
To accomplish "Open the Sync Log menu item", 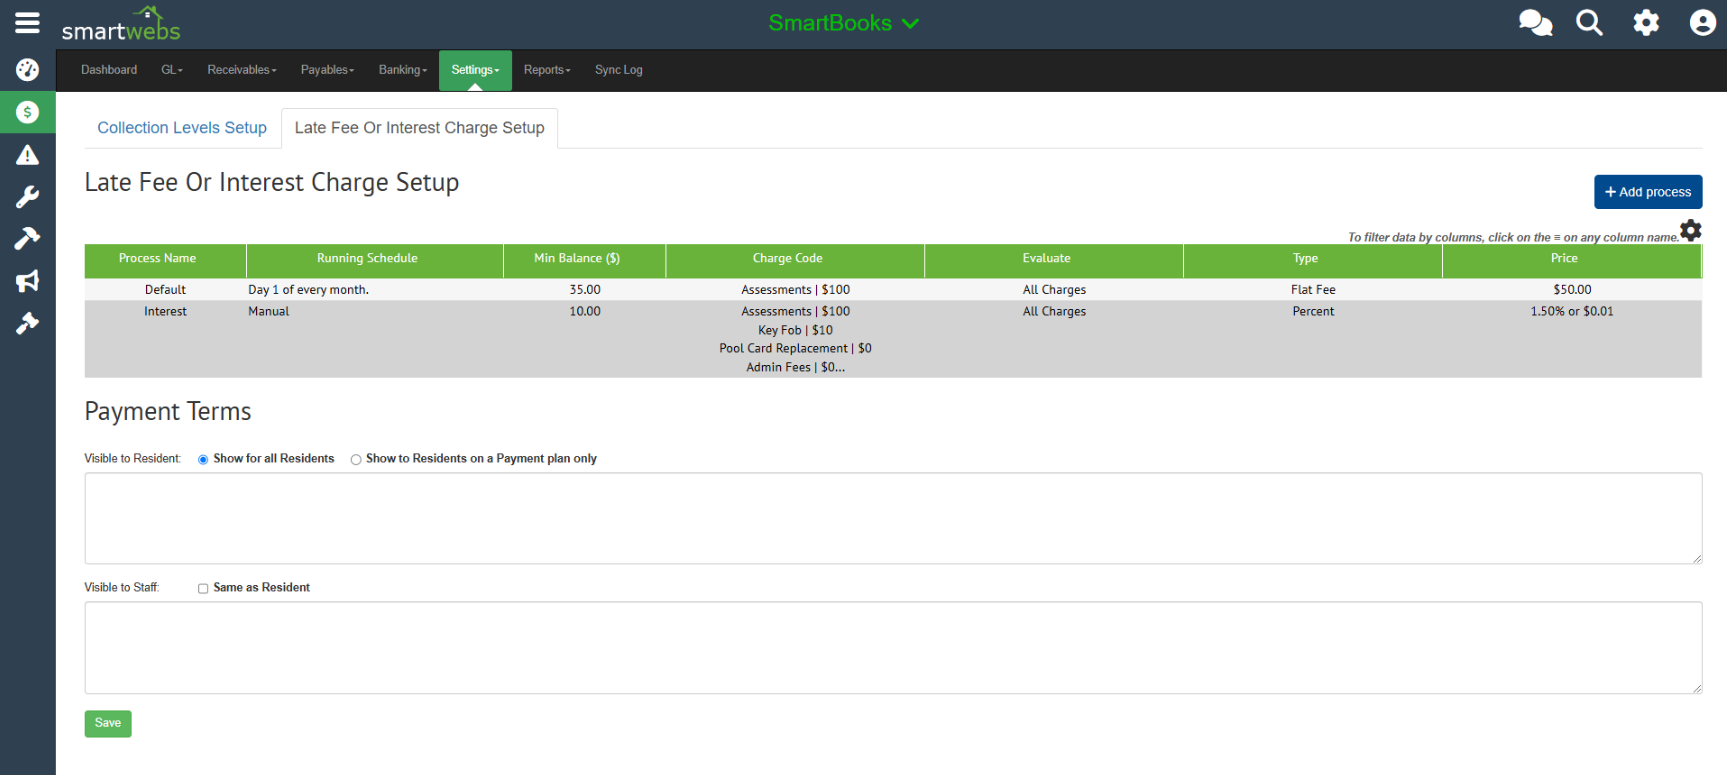I will (x=618, y=70).
